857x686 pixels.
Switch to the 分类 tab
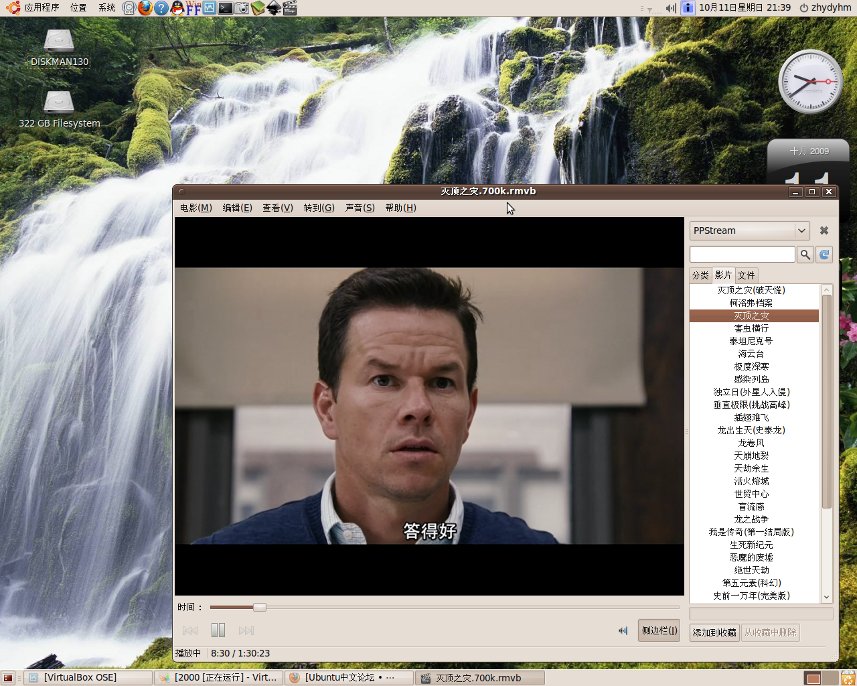pyautogui.click(x=701, y=275)
